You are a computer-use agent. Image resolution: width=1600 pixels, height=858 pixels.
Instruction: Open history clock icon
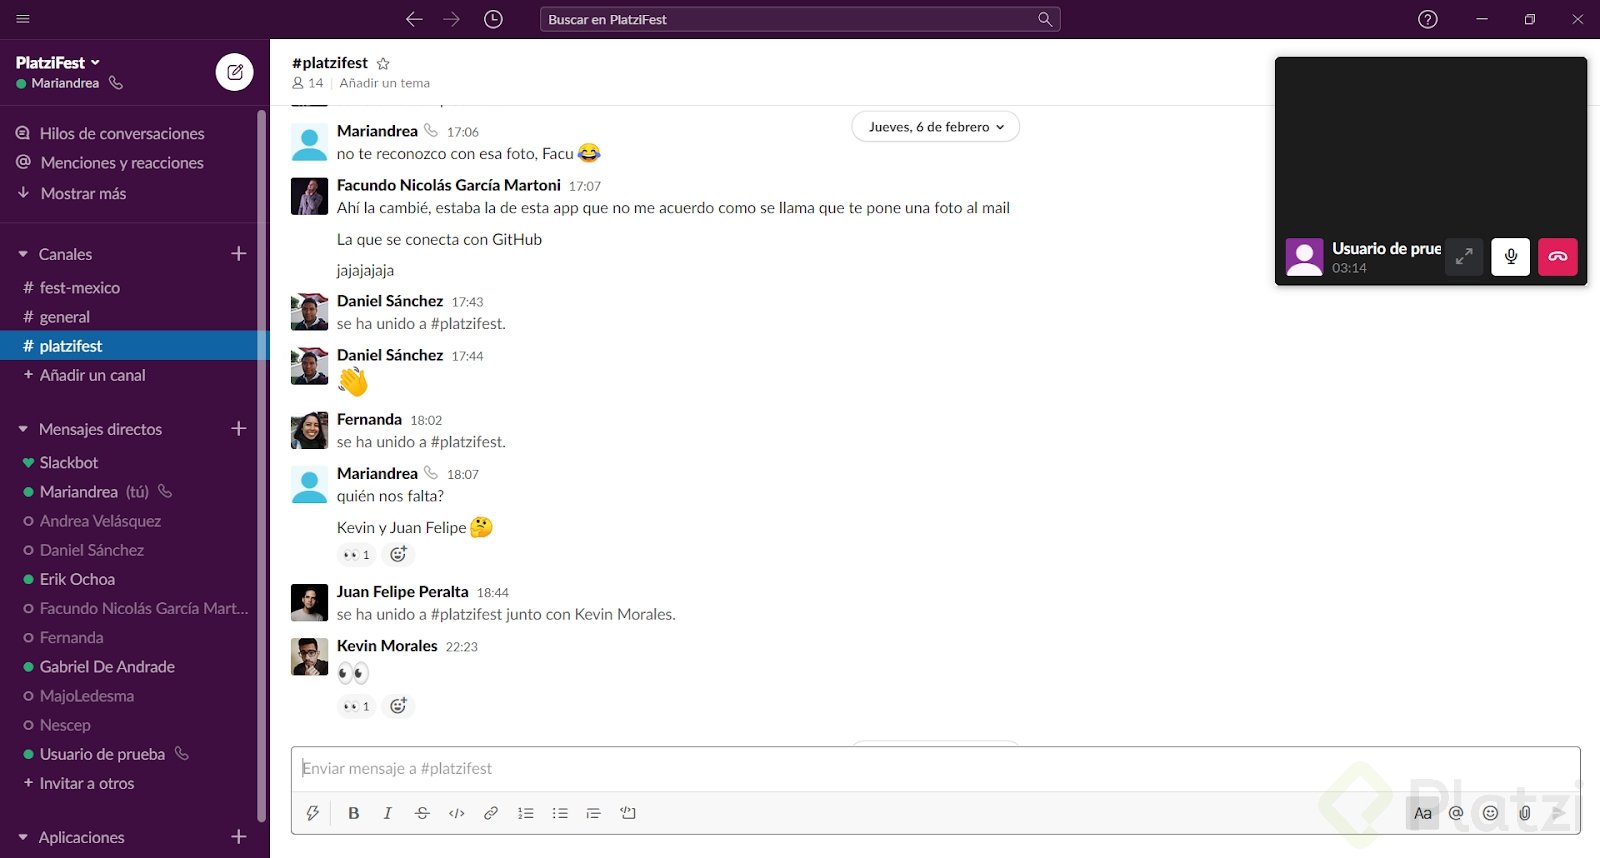tap(493, 19)
